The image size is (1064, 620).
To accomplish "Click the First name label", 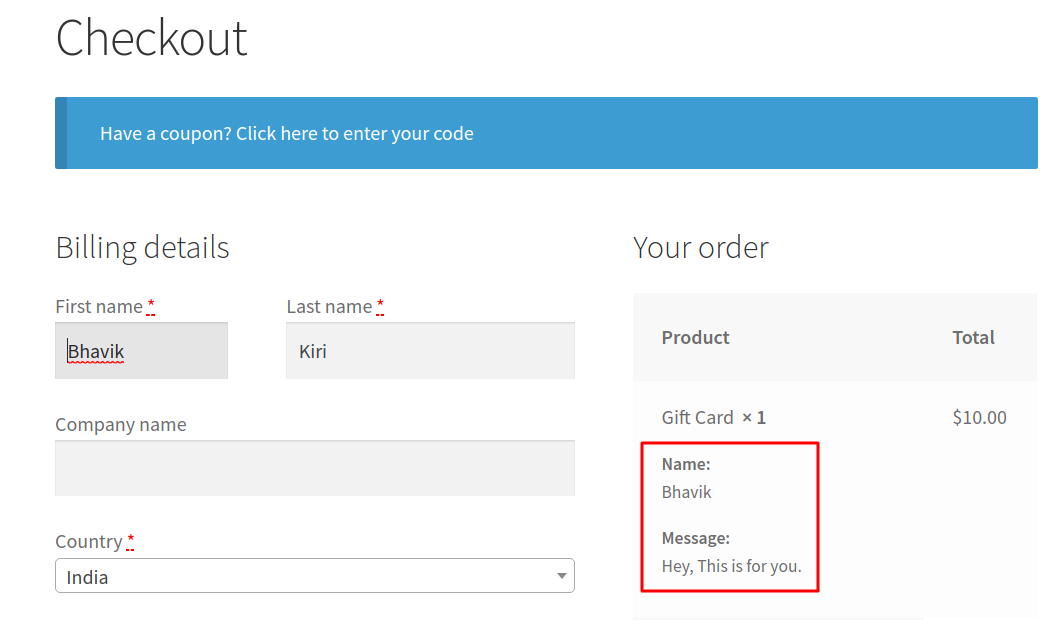I will 99,307.
